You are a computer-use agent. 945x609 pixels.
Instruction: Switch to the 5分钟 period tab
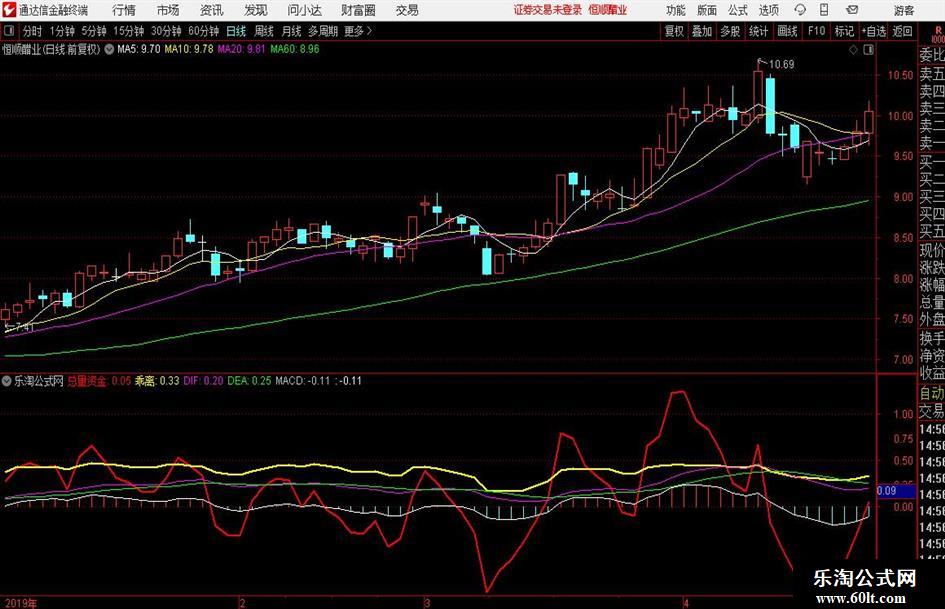click(x=93, y=31)
